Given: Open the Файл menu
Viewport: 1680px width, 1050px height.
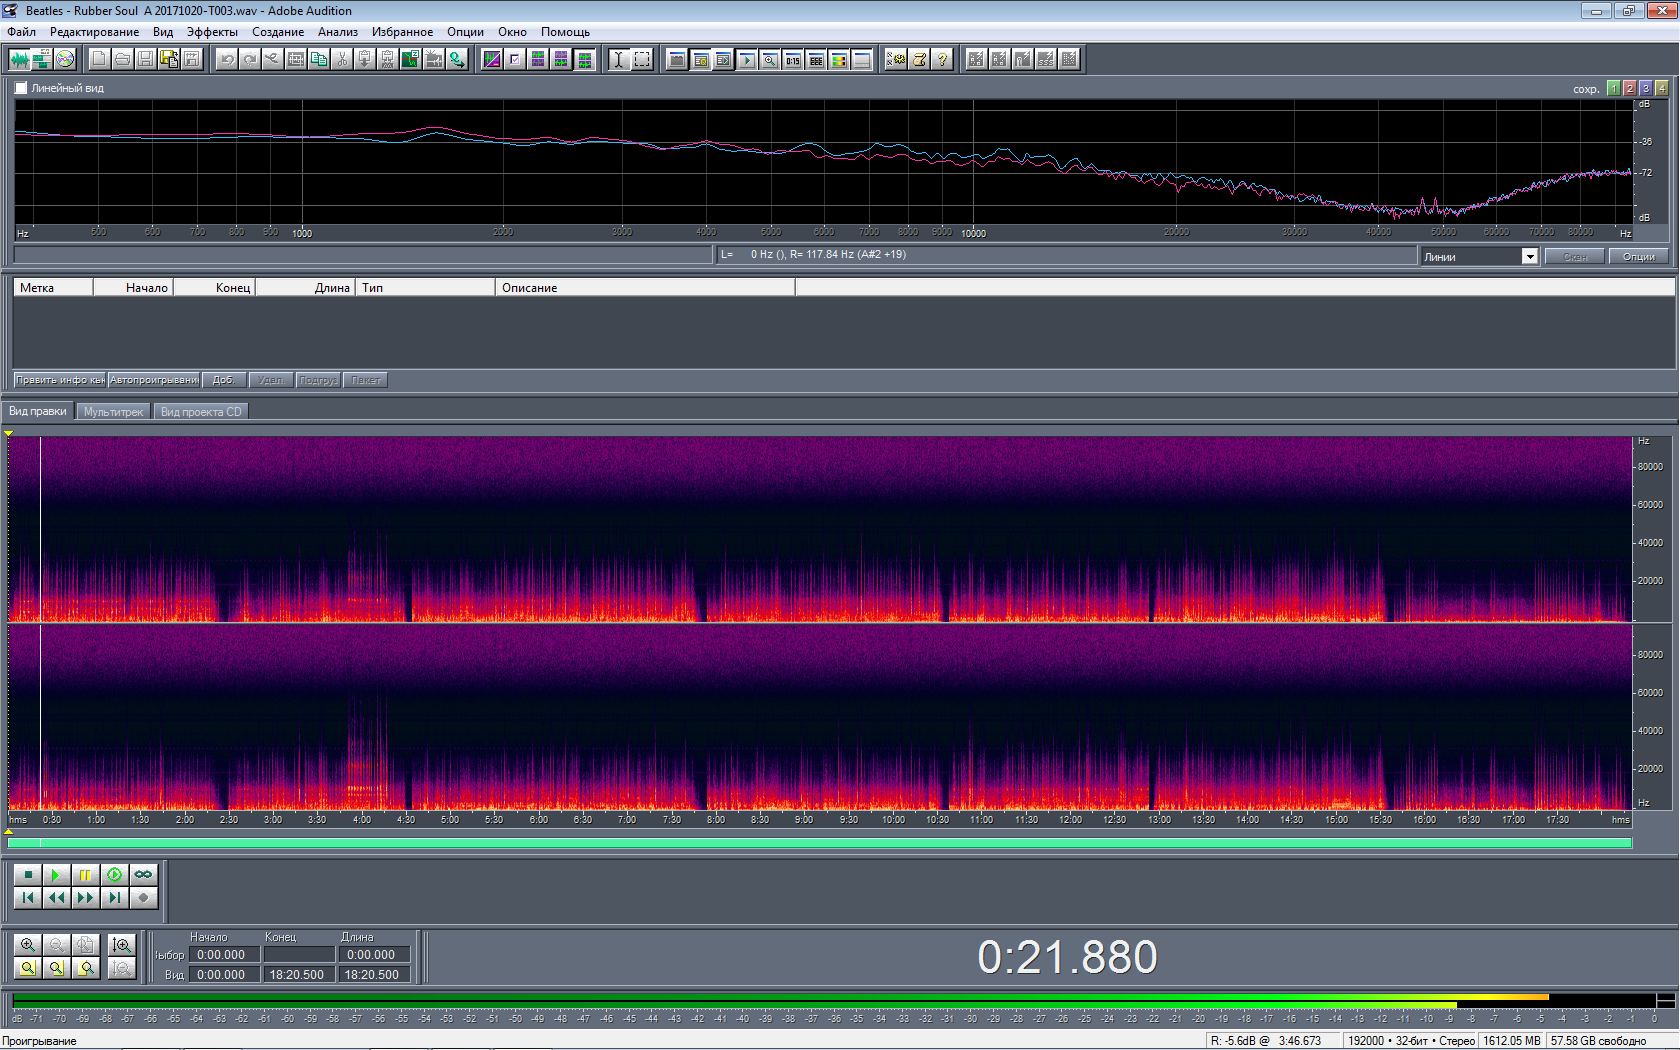Looking at the screenshot, I should tap(21, 32).
